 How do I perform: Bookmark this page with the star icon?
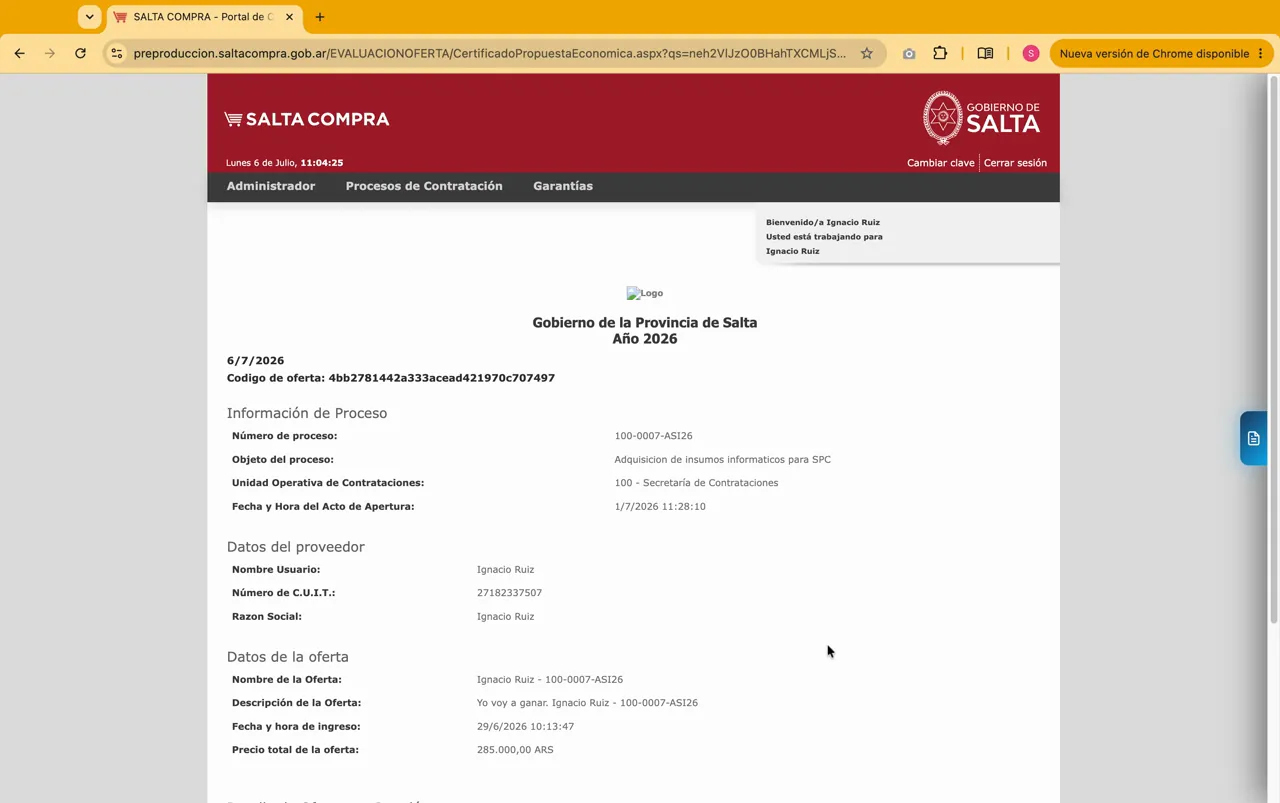point(867,53)
